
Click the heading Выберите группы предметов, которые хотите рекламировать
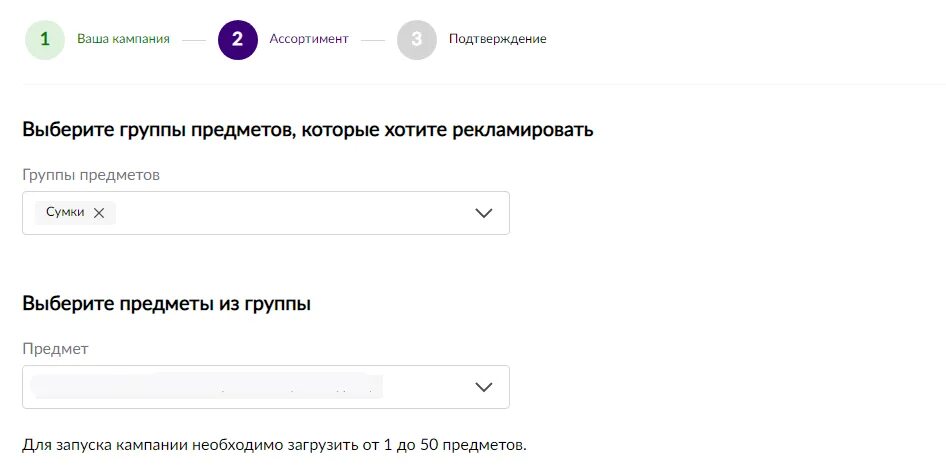pos(308,130)
